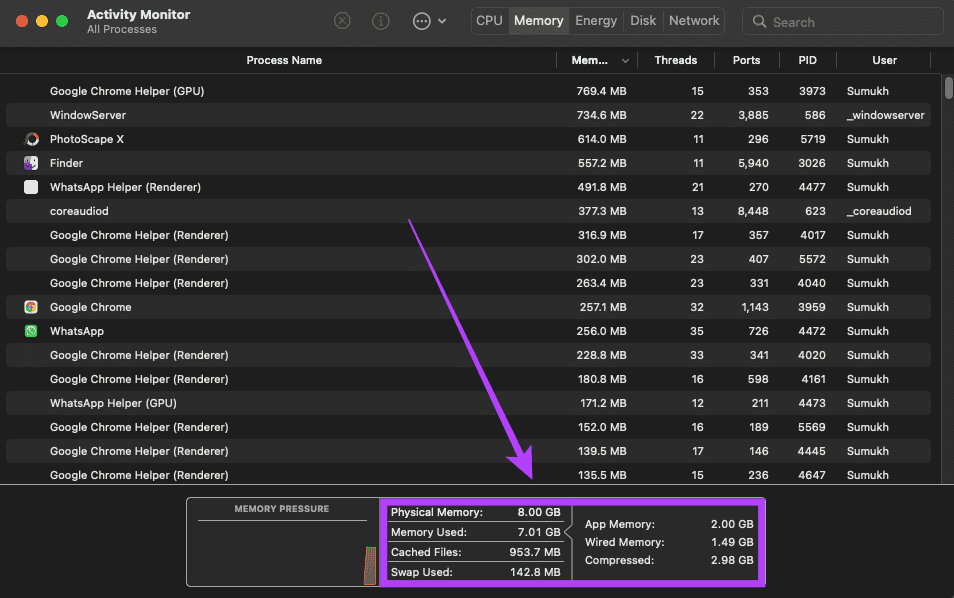This screenshot has height=598, width=954.
Task: Click the Compressed 2.98 GB value
Action: (x=732, y=560)
